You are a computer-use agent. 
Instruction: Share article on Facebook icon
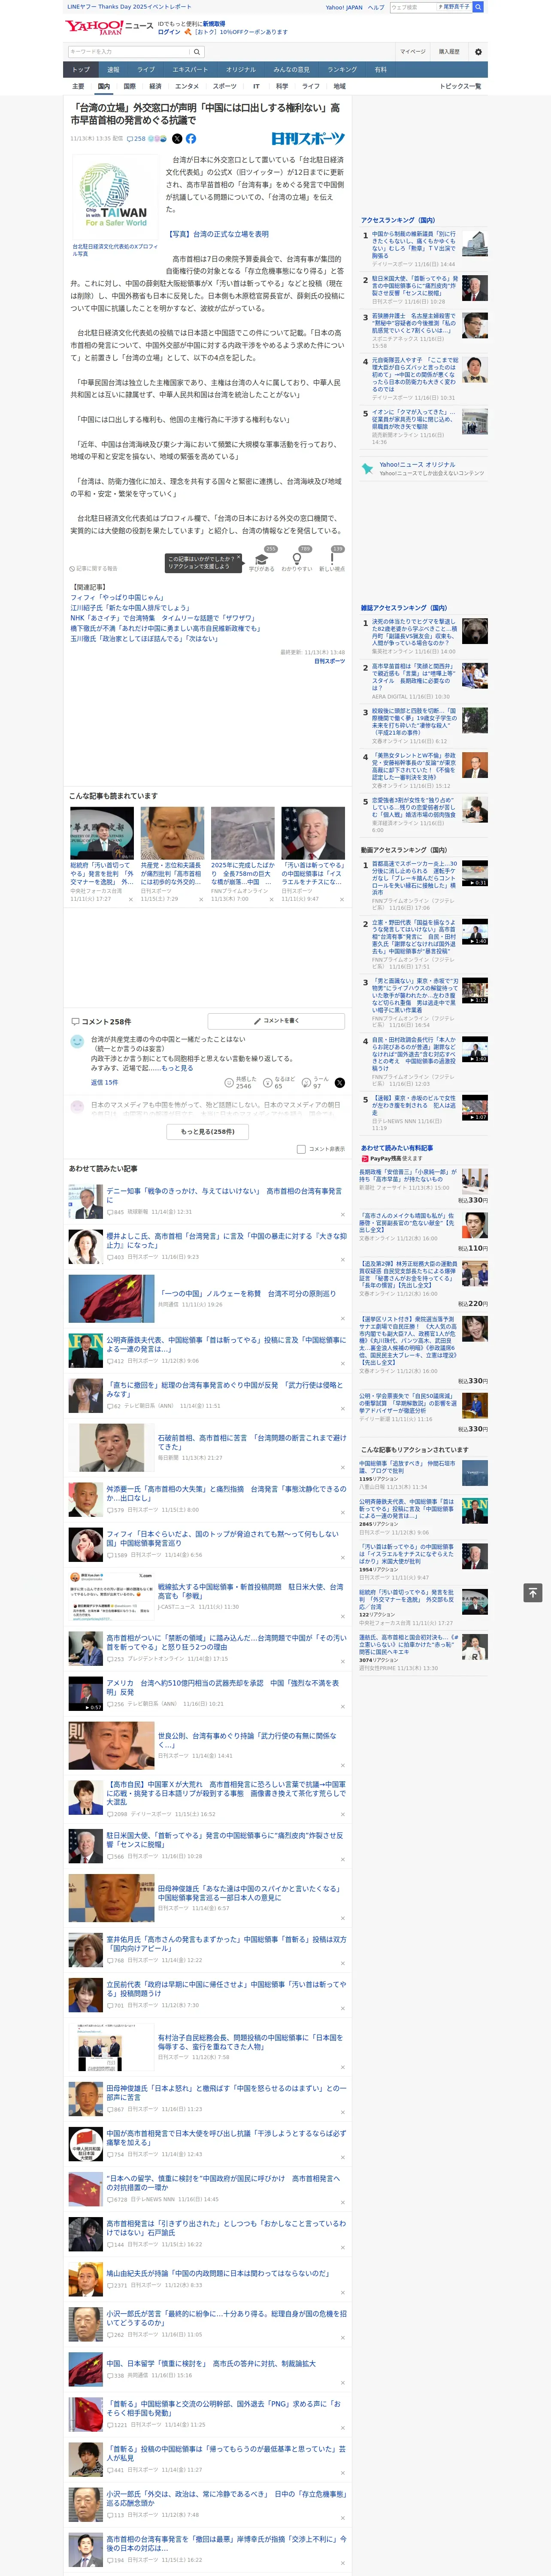pos(191,139)
